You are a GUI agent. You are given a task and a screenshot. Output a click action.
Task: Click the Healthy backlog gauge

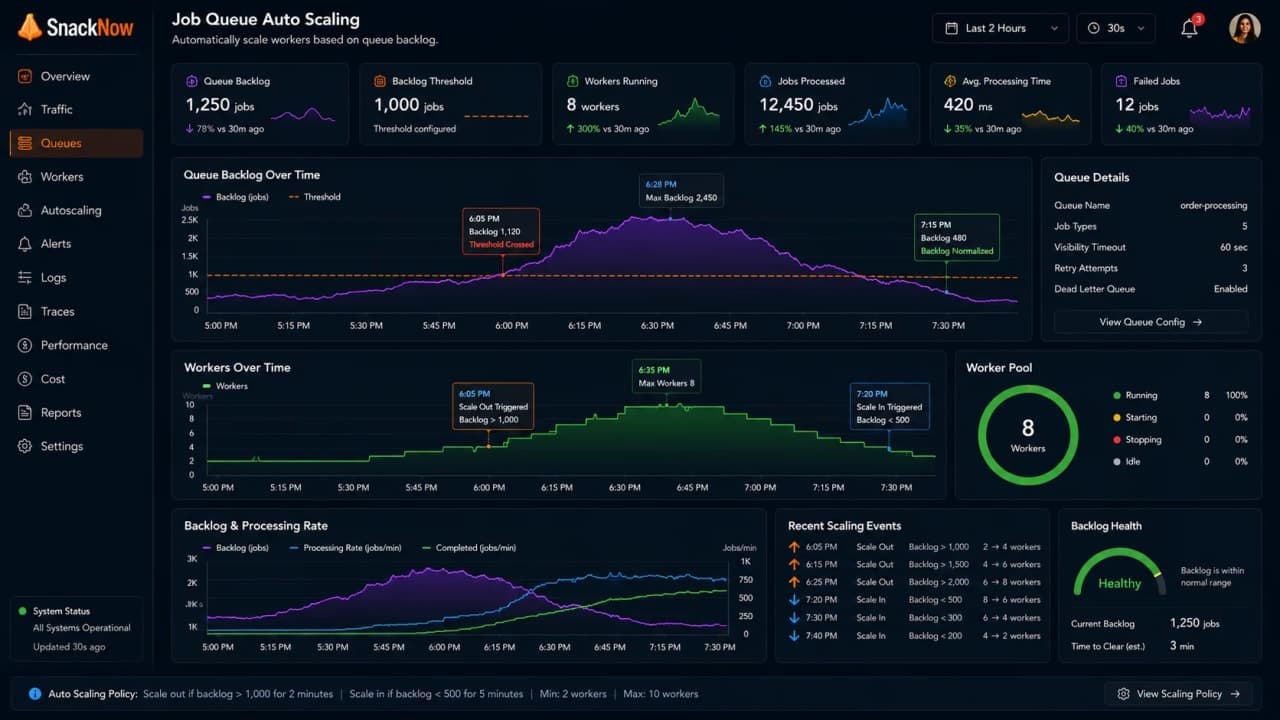(1119, 573)
